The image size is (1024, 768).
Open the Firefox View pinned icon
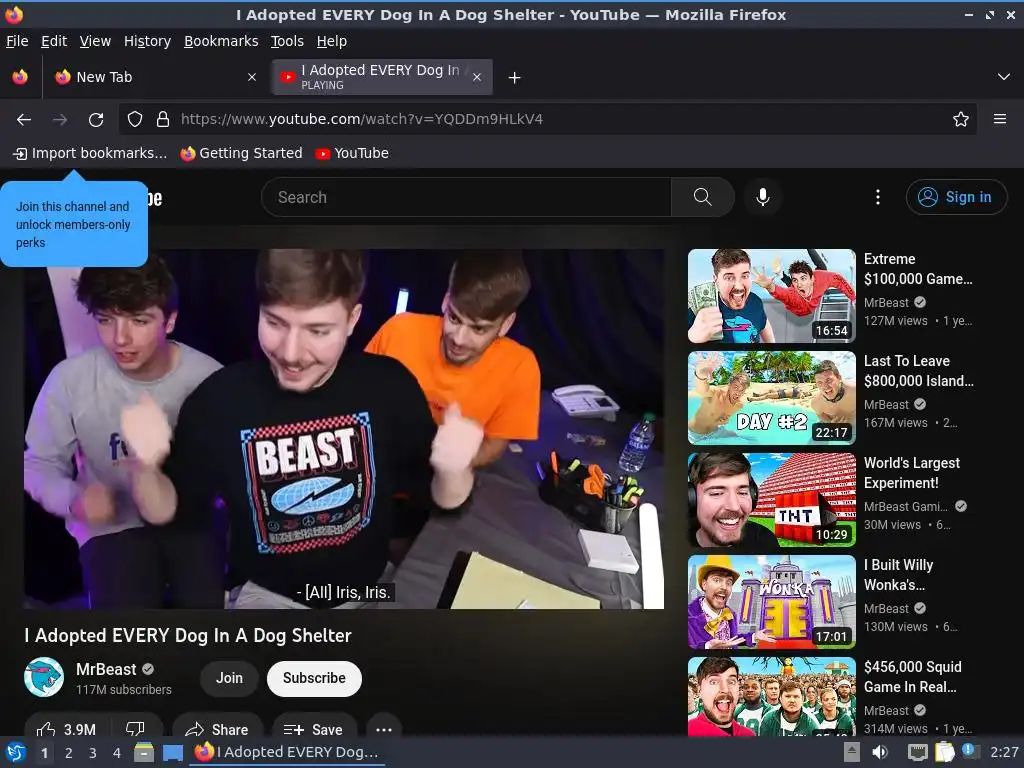20,77
